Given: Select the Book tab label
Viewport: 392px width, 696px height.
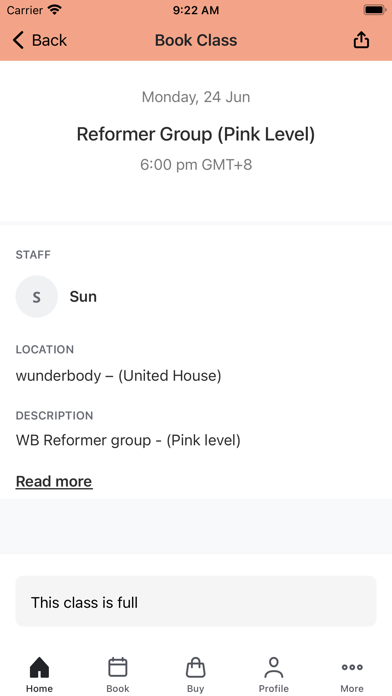Looking at the screenshot, I should 118,688.
